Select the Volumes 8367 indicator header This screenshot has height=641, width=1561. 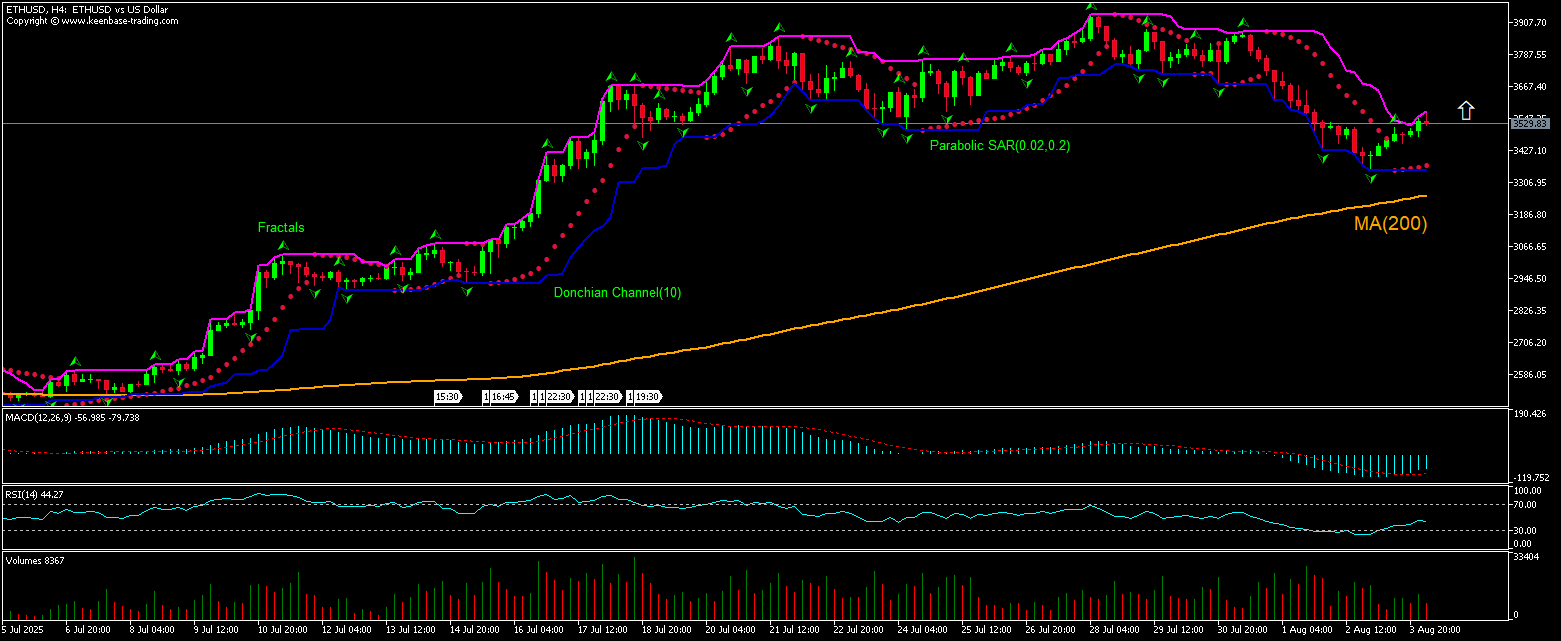pyautogui.click(x=35, y=560)
